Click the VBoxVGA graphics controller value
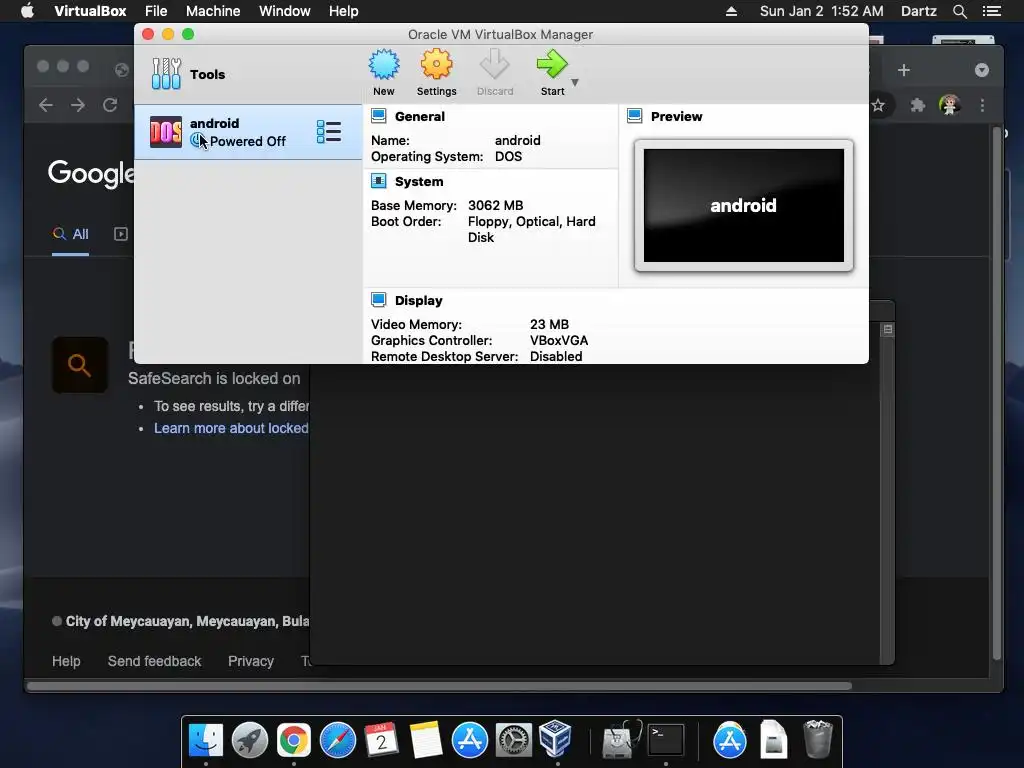The image size is (1024, 768). [559, 340]
